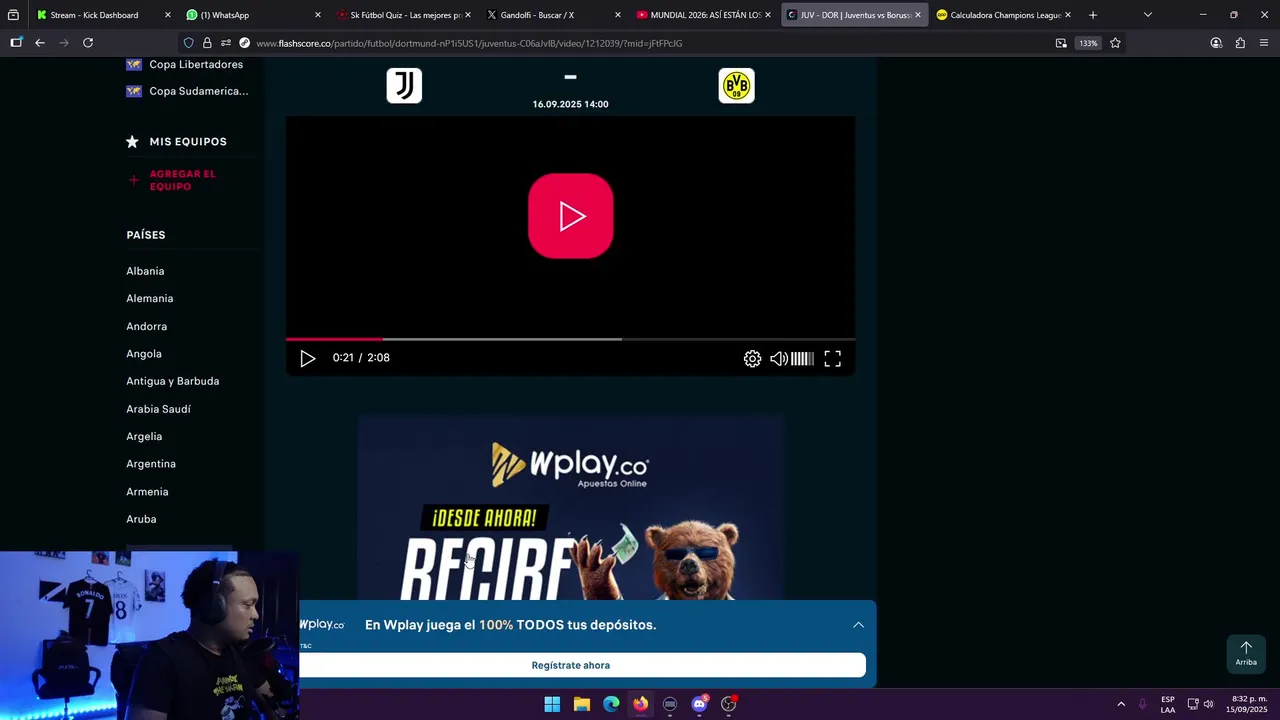Play the video with the large red button
1280x720 pixels.
(x=570, y=216)
